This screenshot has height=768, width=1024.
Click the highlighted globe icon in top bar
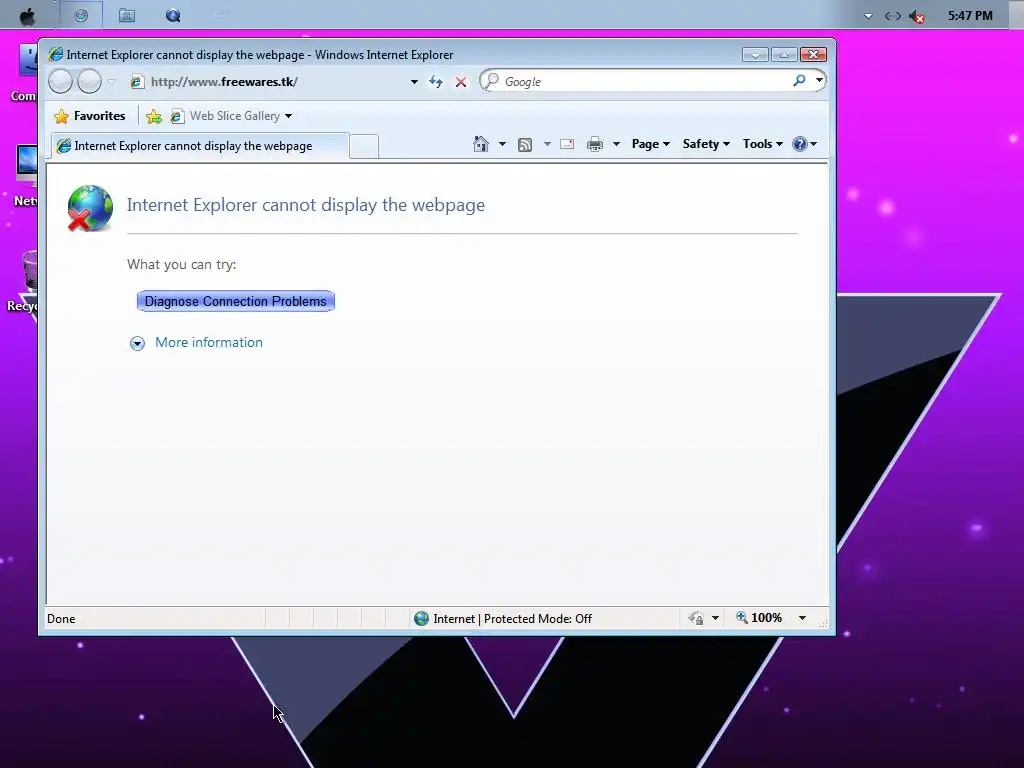coord(81,15)
